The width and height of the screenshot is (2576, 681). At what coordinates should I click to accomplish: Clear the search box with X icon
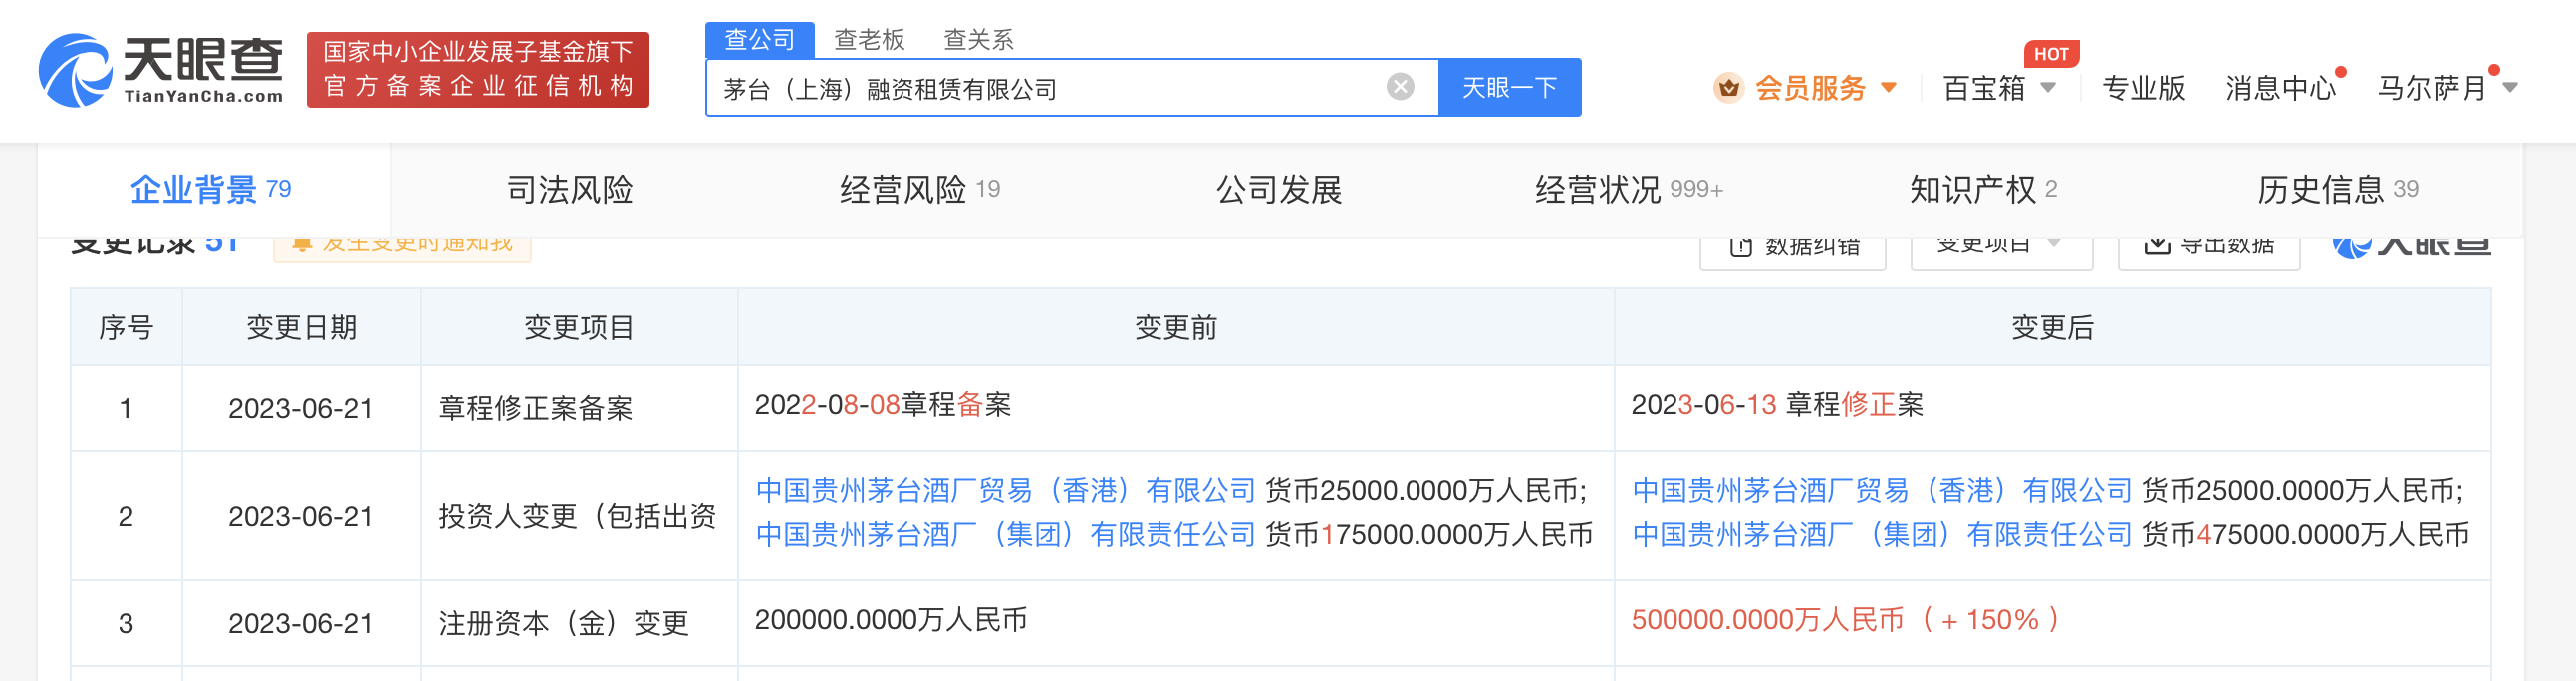tap(1400, 87)
